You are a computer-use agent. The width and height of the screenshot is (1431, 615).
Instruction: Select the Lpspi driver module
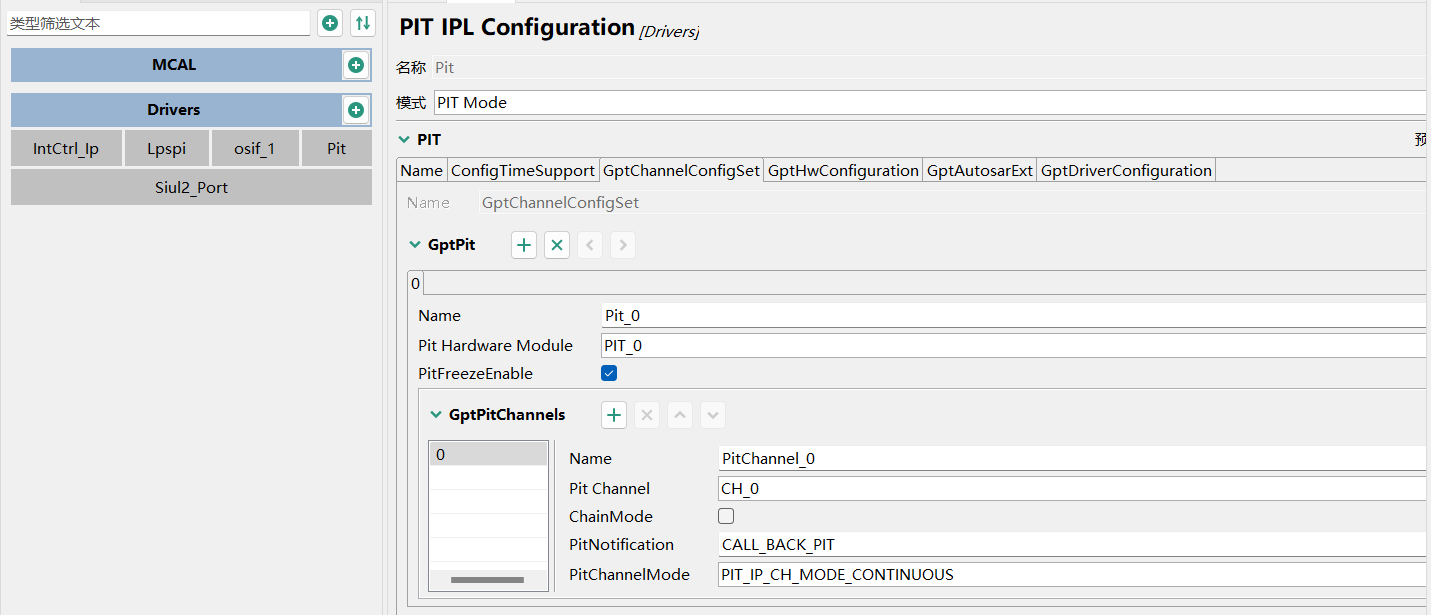click(x=166, y=147)
